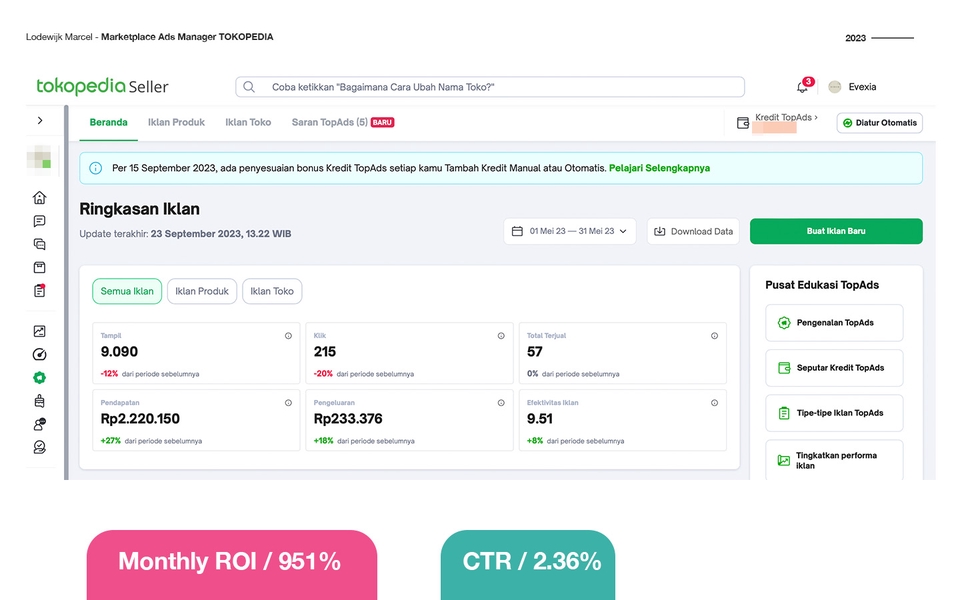The width and height of the screenshot is (960, 600).
Task: Select the orders box icon in sidebar
Action: click(x=40, y=267)
